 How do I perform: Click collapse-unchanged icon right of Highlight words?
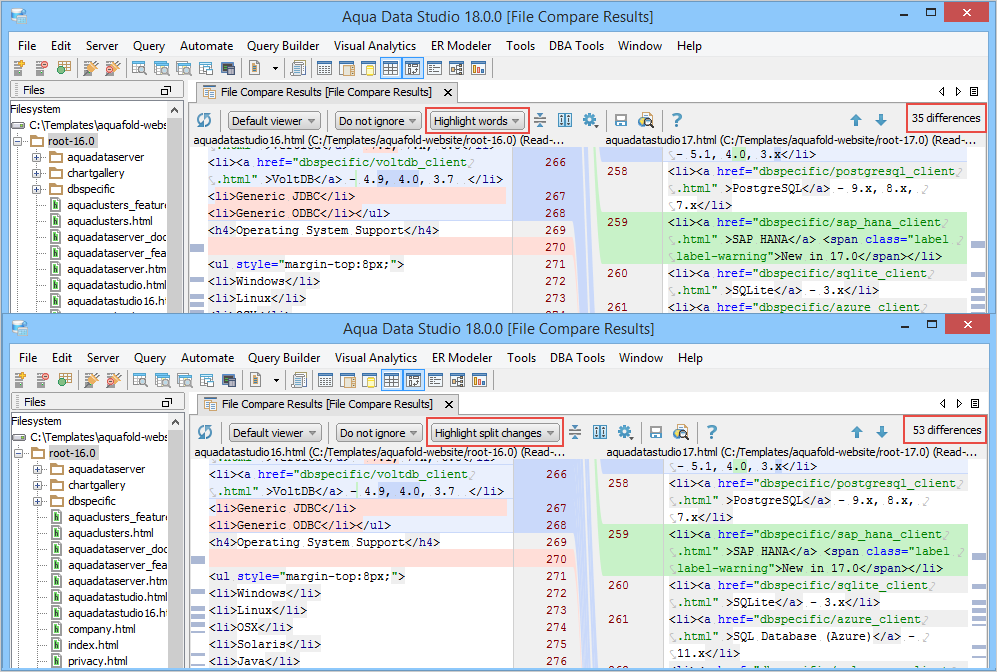click(540, 120)
